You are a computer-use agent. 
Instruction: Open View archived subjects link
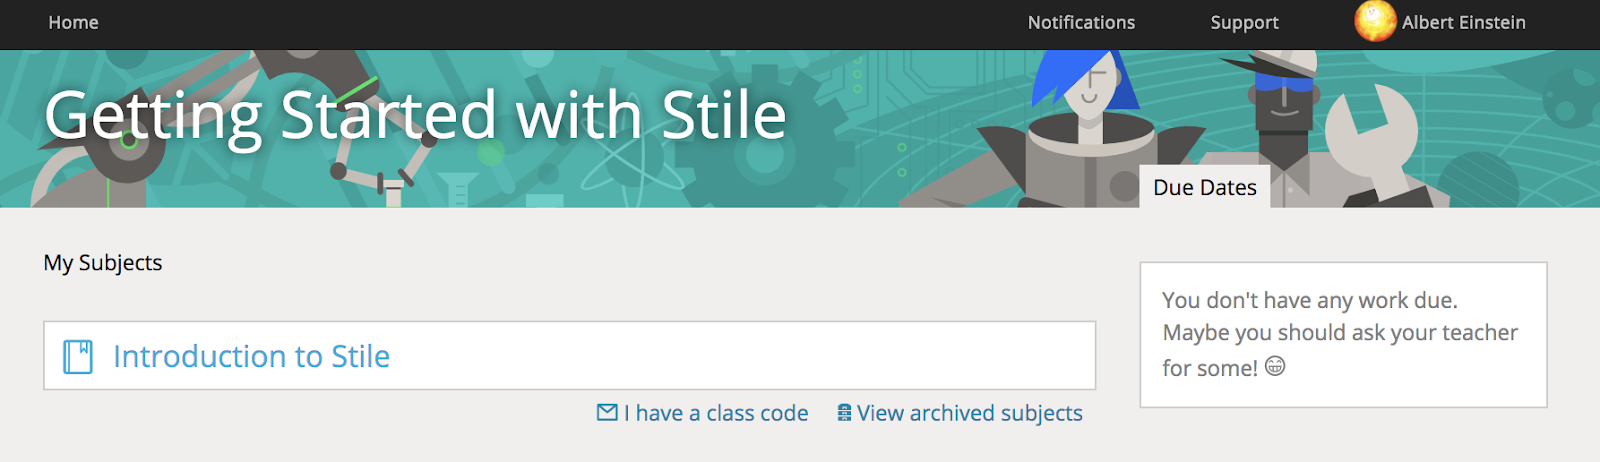[969, 413]
